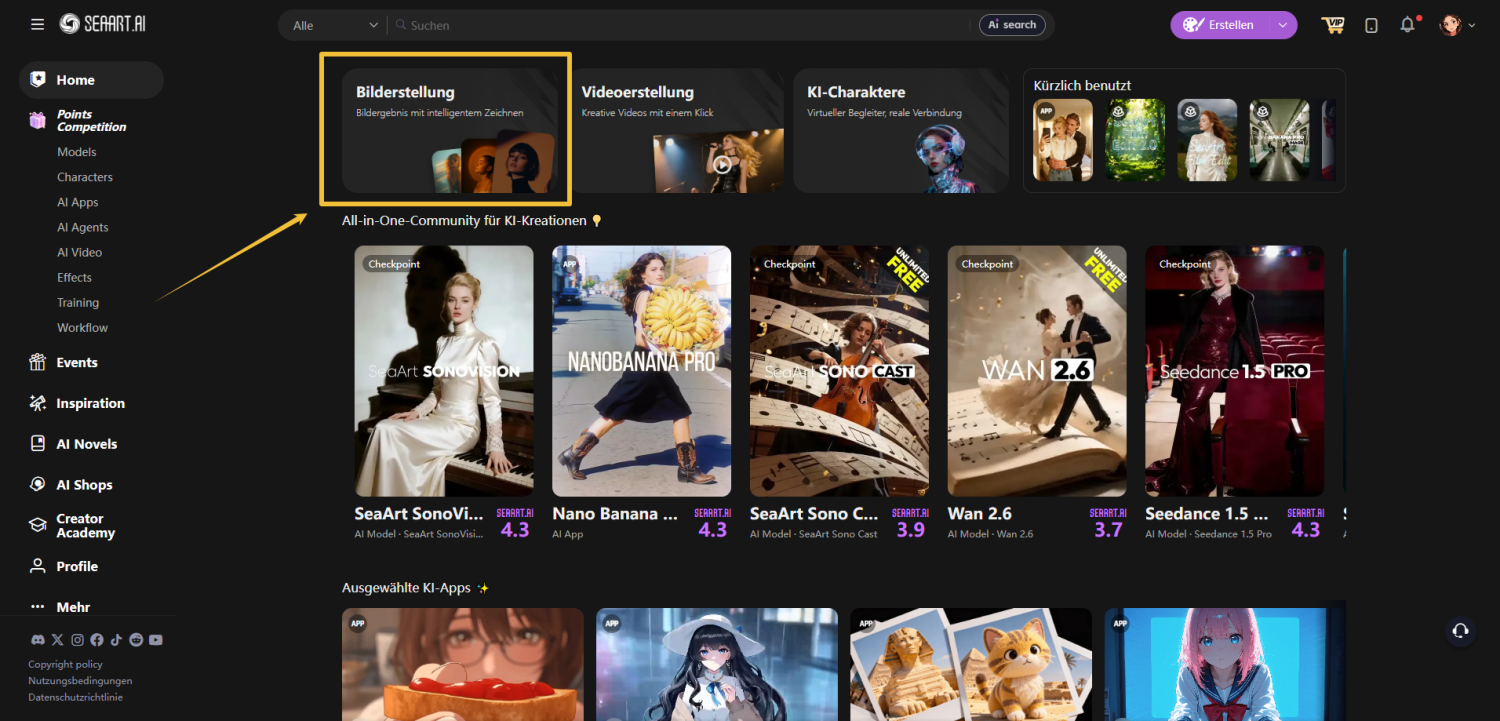Screen dimensions: 1500x721
Task: Go to Inspiration in the sidebar
Action: (90, 403)
